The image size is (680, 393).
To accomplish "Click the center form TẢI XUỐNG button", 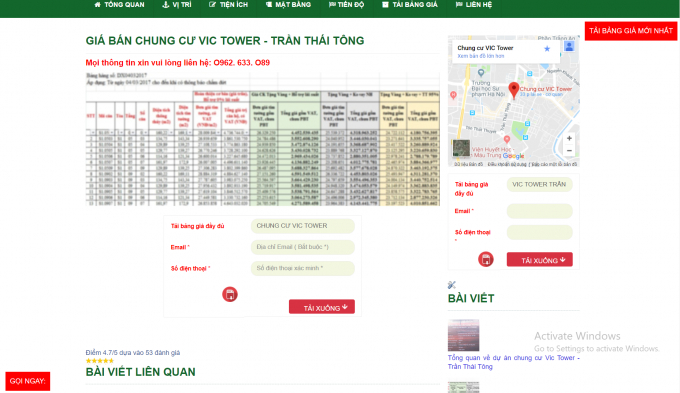I will (x=322, y=307).
